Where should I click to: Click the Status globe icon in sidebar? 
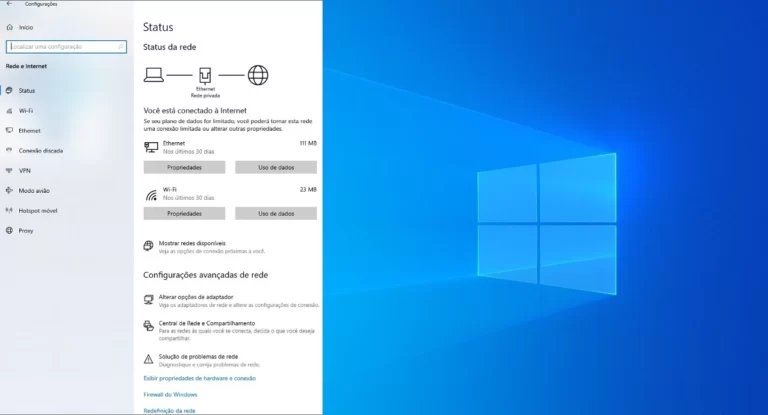click(x=9, y=90)
